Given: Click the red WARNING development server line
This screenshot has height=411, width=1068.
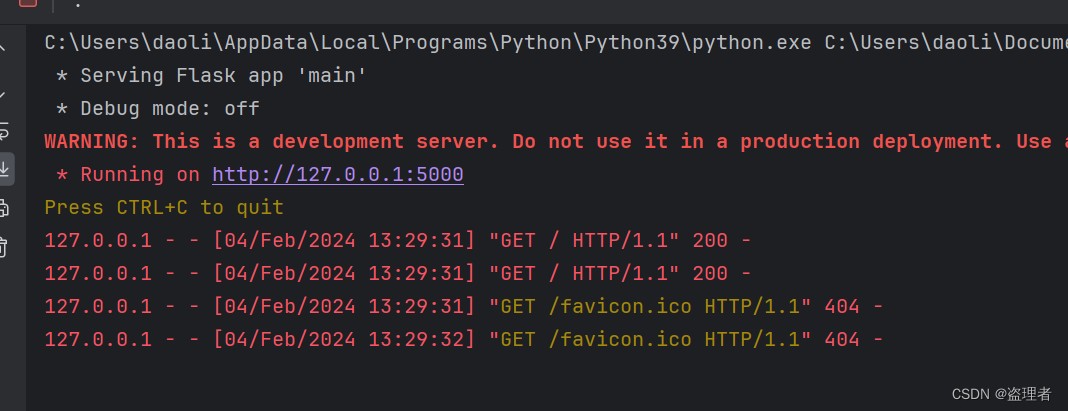Looking at the screenshot, I should point(556,142).
